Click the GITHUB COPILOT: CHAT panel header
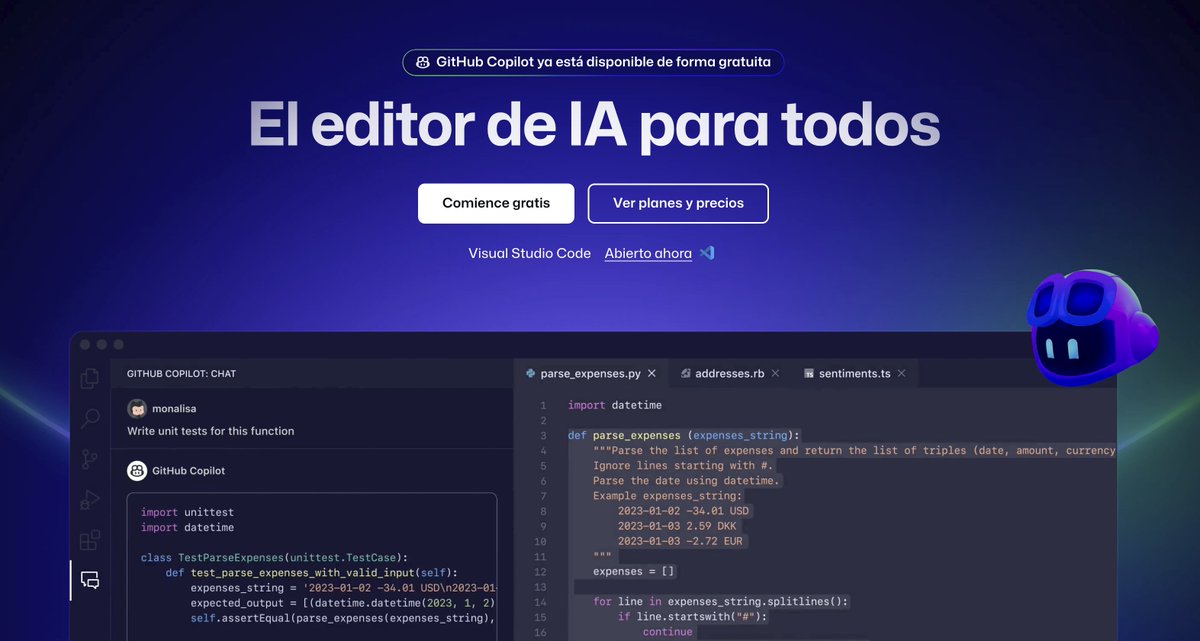This screenshot has height=641, width=1200. click(x=181, y=374)
